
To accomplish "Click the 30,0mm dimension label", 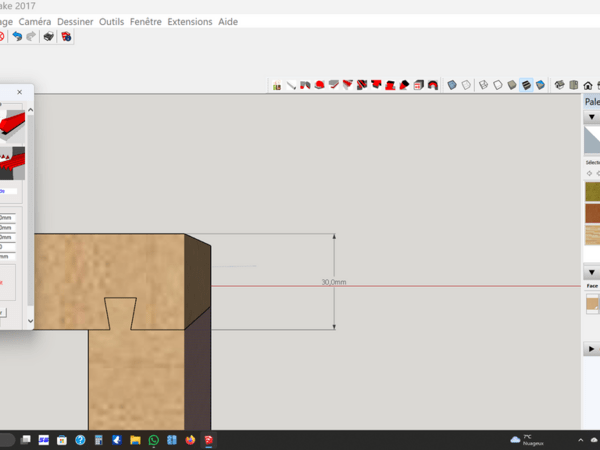I will 334,282.
